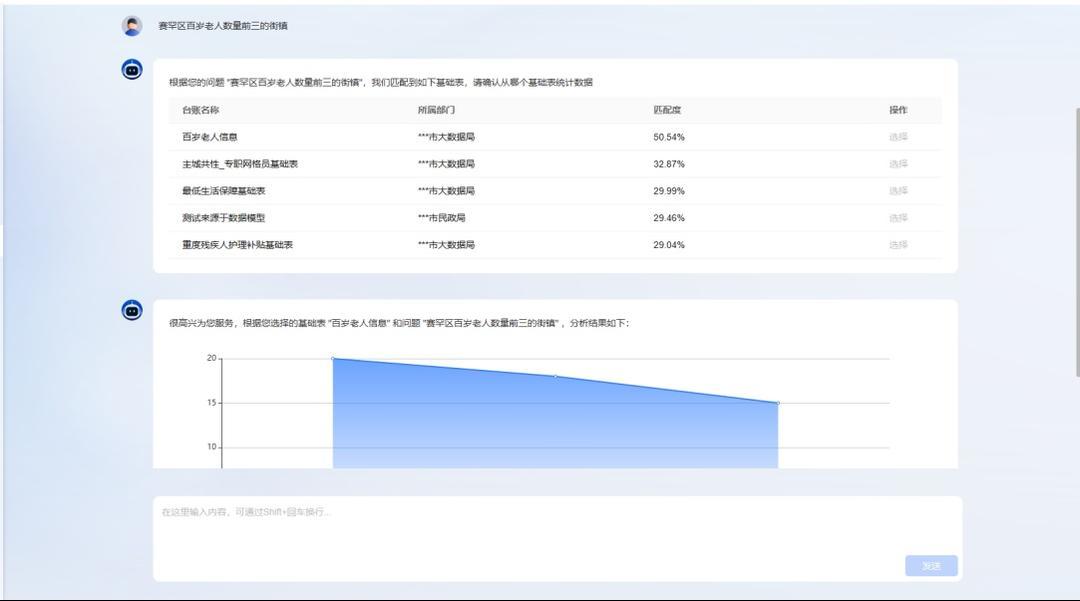Click the 主城共性_专职网格员基础表 name
This screenshot has height=601, width=1080.
point(240,164)
